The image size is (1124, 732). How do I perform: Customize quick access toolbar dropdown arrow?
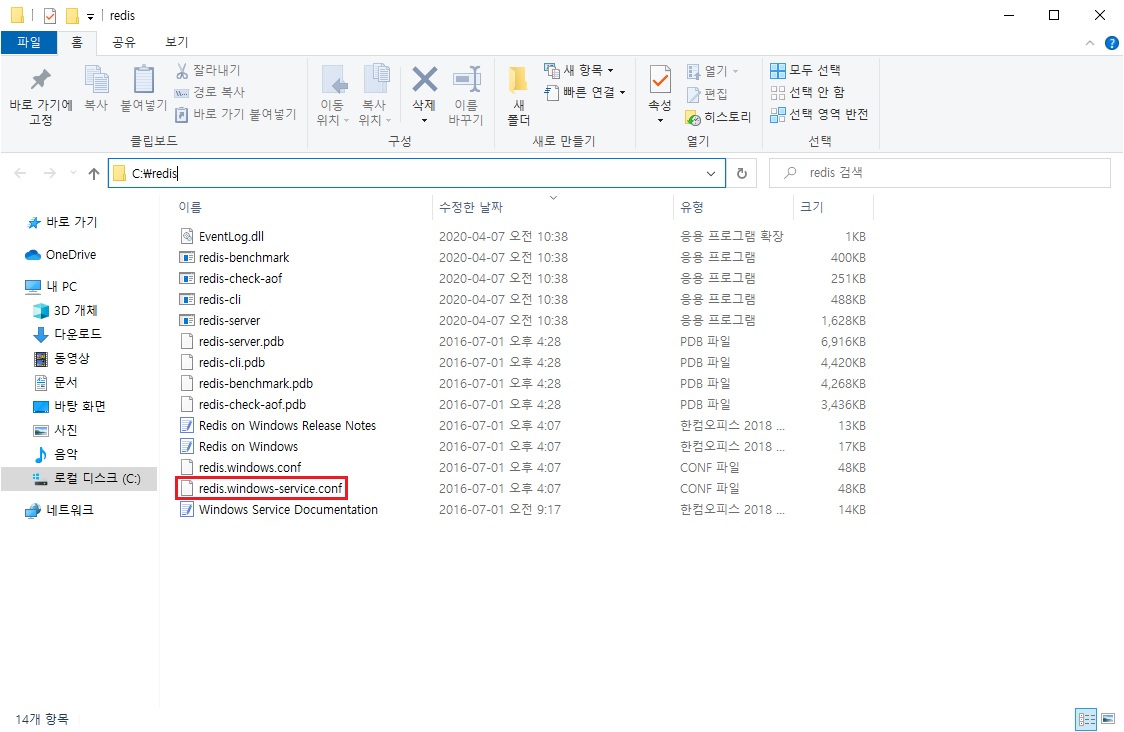point(90,16)
